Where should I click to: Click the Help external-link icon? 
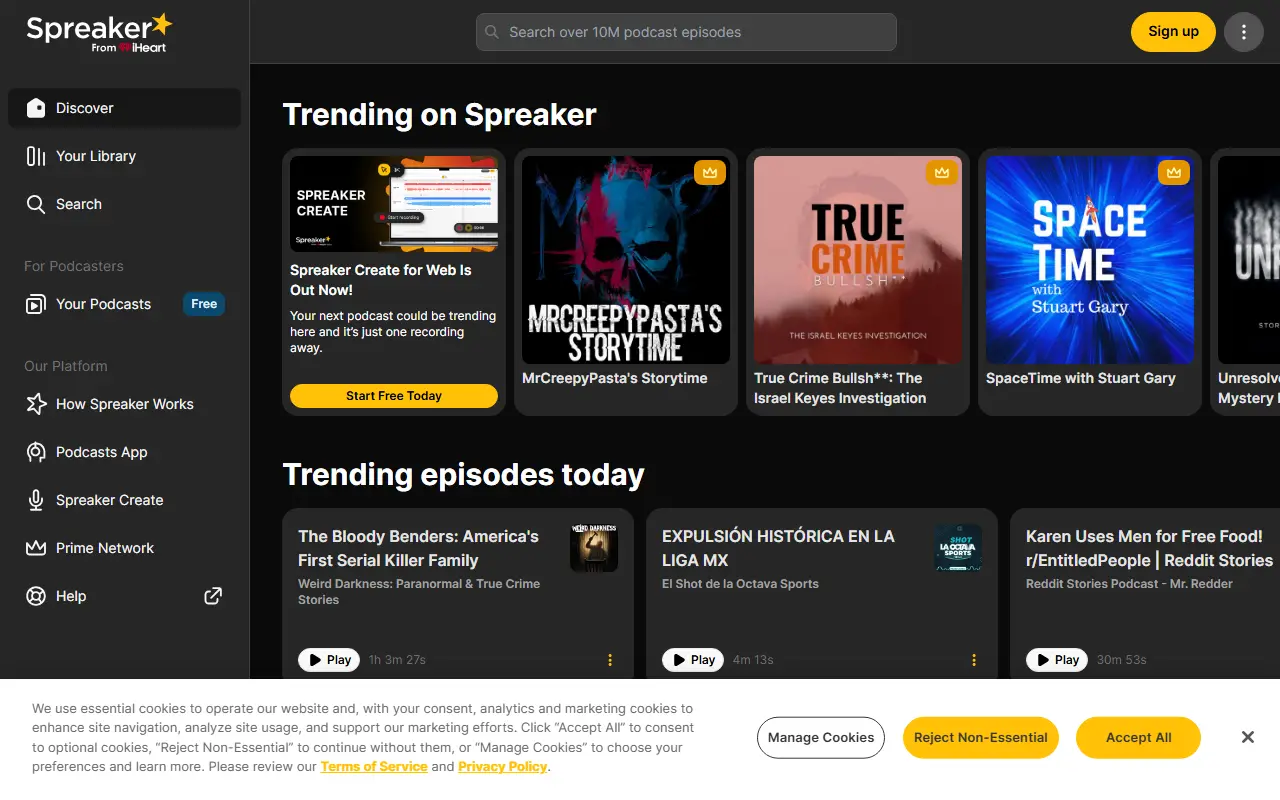tap(213, 596)
